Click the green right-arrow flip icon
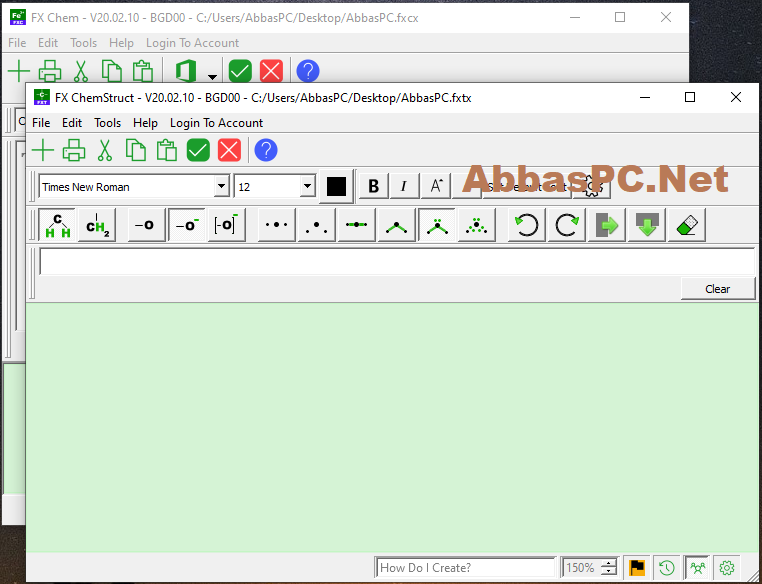The height and width of the screenshot is (584, 762). 606,225
